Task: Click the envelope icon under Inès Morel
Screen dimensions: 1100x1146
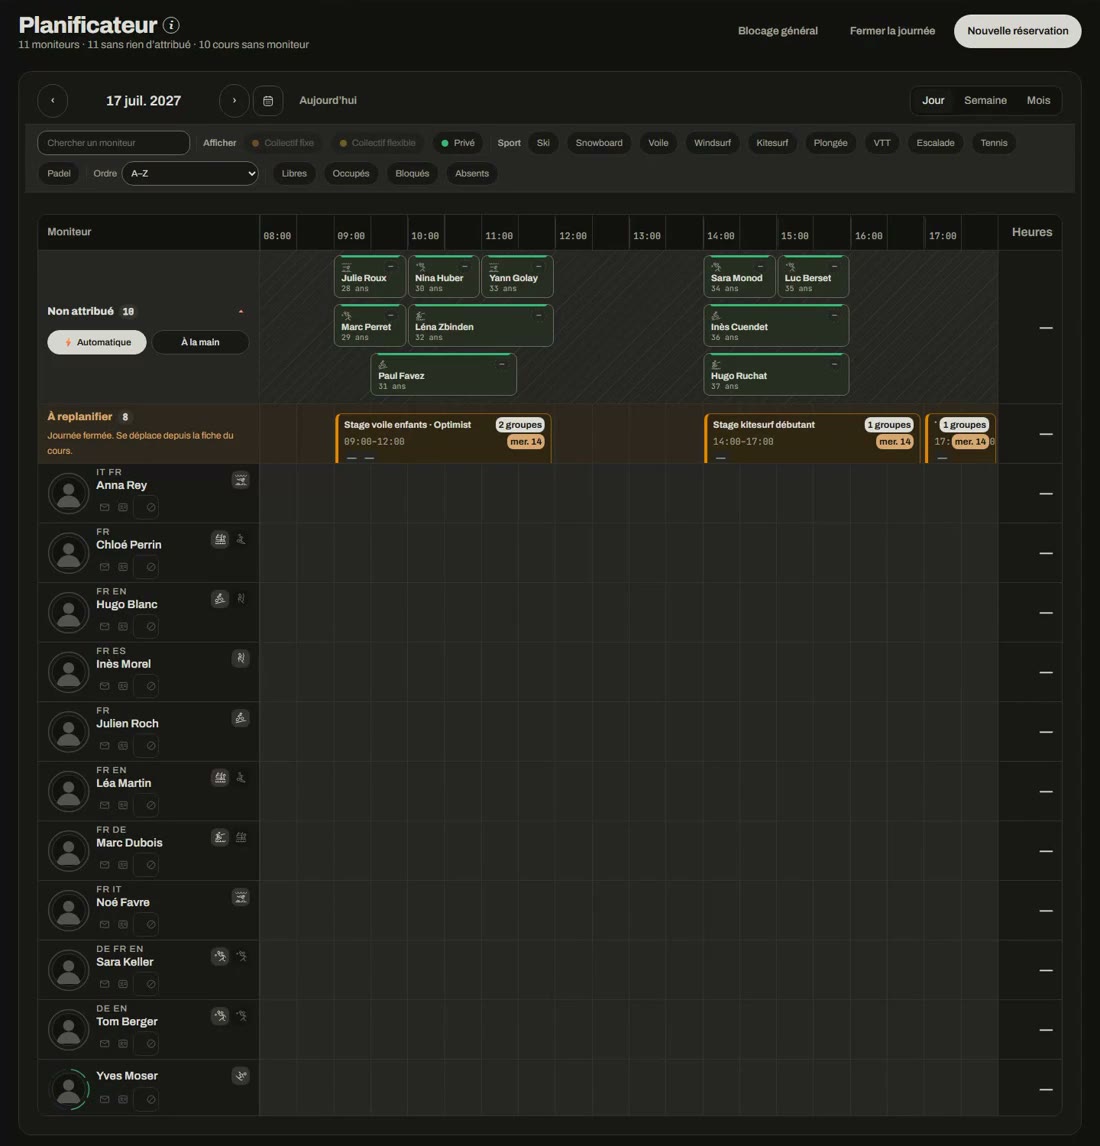Action: click(105, 686)
